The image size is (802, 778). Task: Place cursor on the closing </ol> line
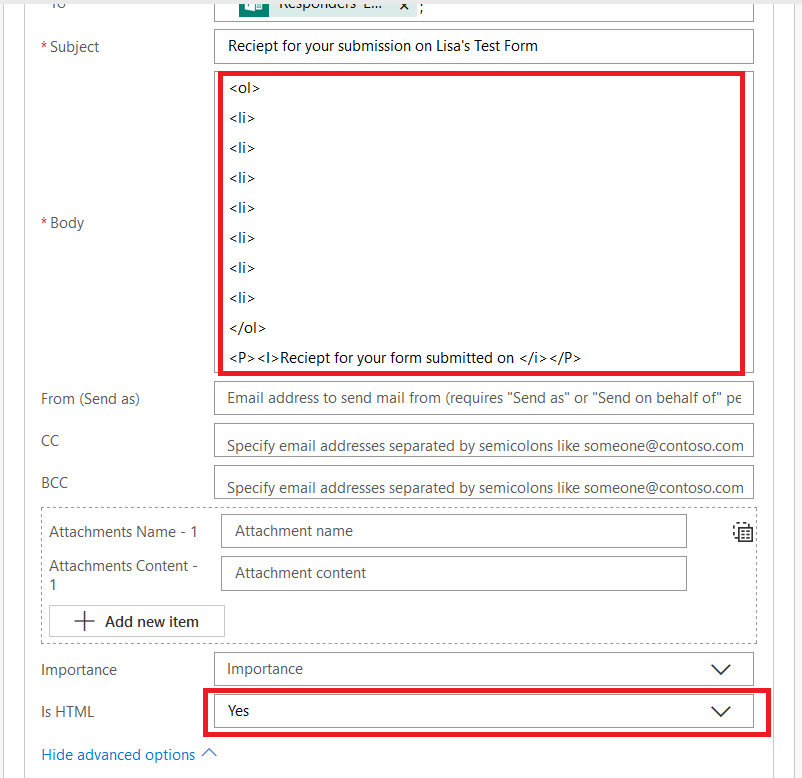(248, 328)
